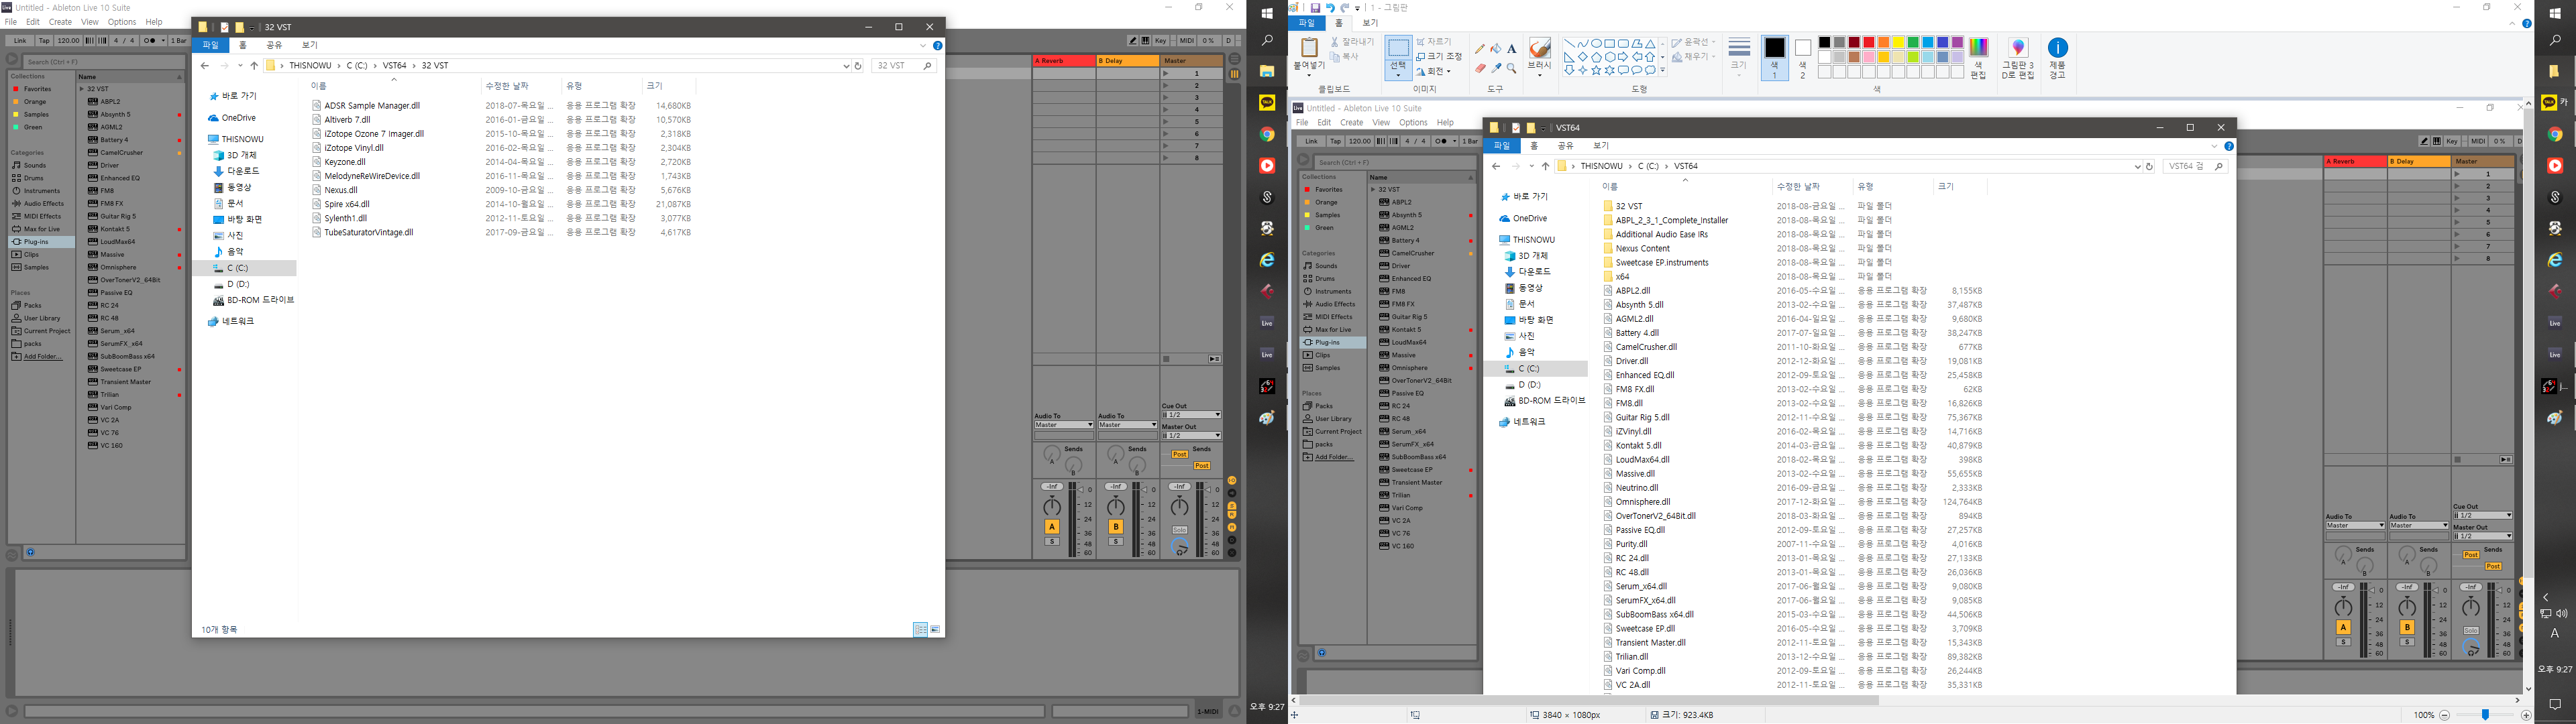Open Cue Out dropdown beside 32 VST window
This screenshot has width=2576, height=724.
click(1191, 414)
